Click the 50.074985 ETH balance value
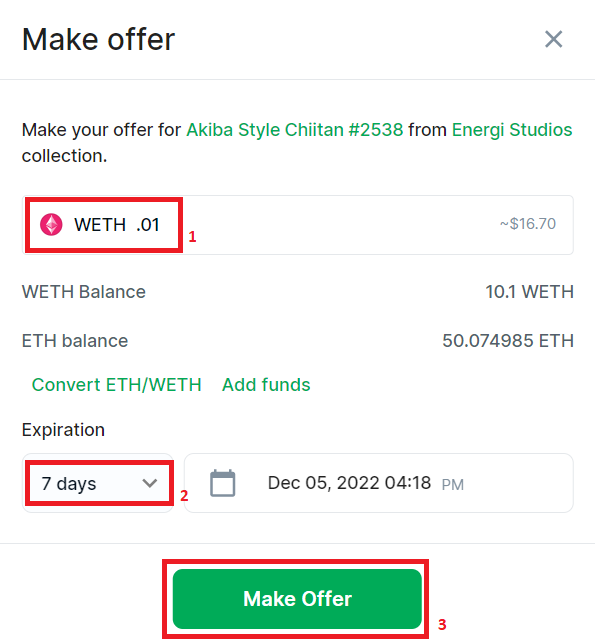Image resolution: width=595 pixels, height=643 pixels. [x=508, y=341]
